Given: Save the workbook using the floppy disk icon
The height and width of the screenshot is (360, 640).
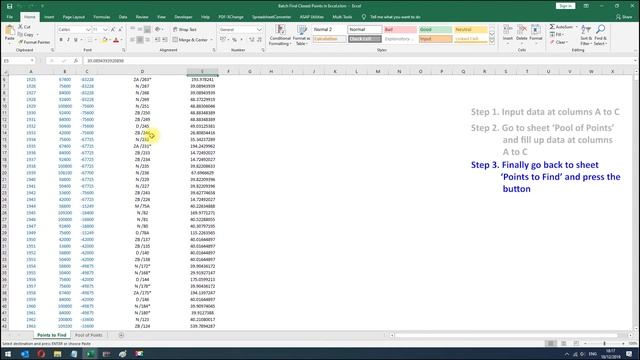Looking at the screenshot, I should [x=9, y=6].
